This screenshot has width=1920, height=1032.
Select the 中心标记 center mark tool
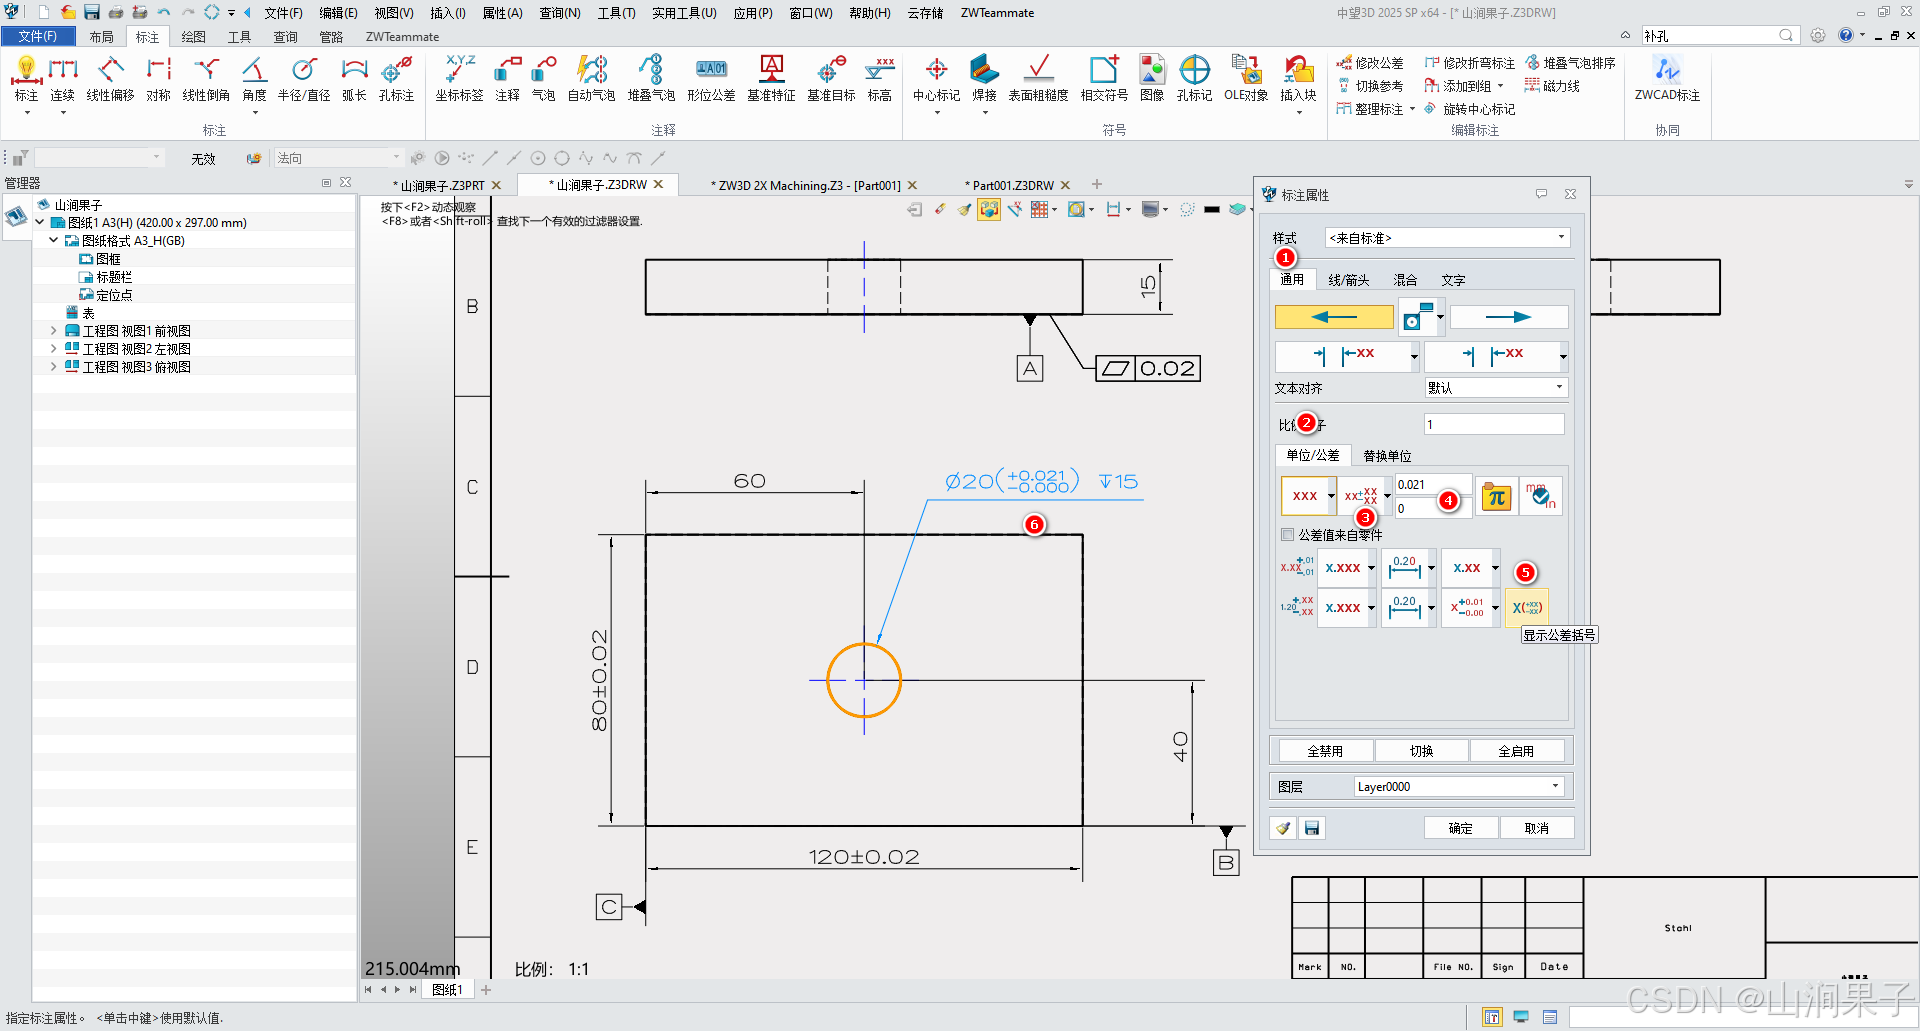coord(936,79)
